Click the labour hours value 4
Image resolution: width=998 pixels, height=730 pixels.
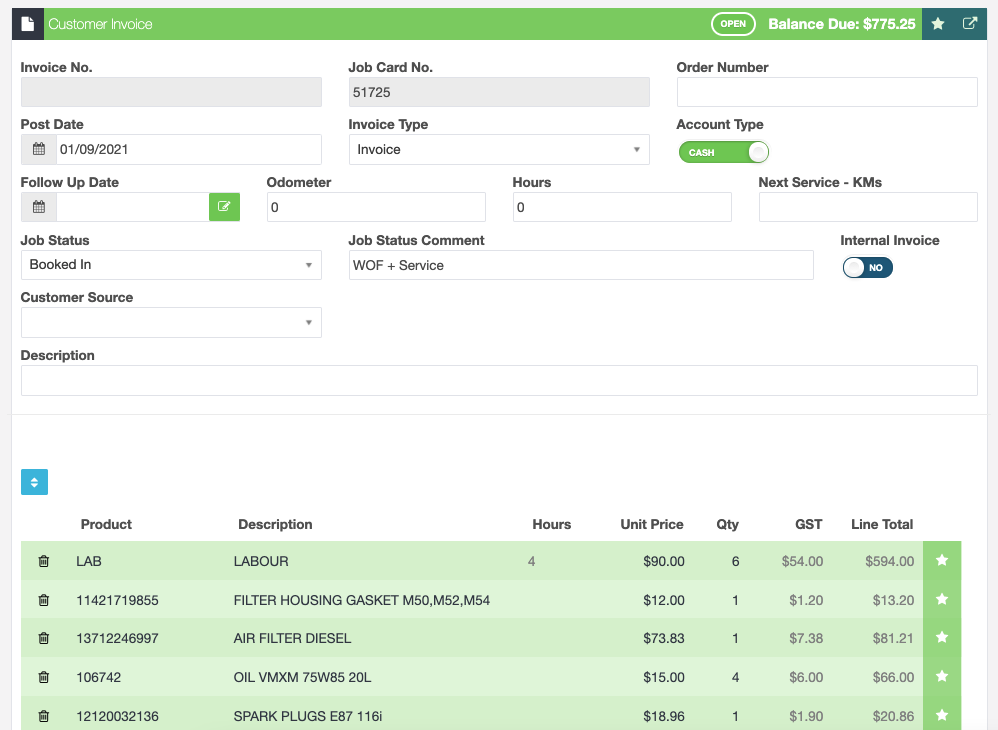point(531,561)
